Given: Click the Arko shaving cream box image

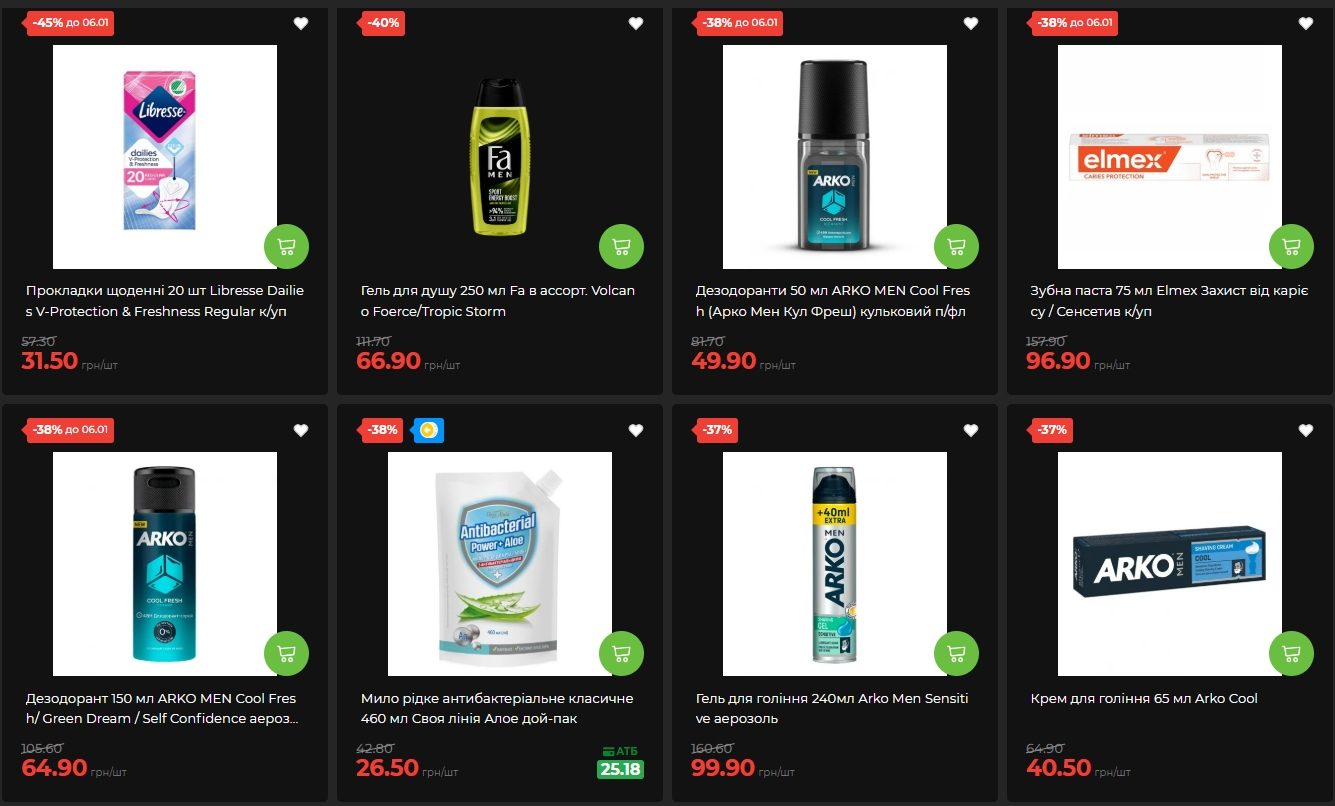Looking at the screenshot, I should point(1170,564).
